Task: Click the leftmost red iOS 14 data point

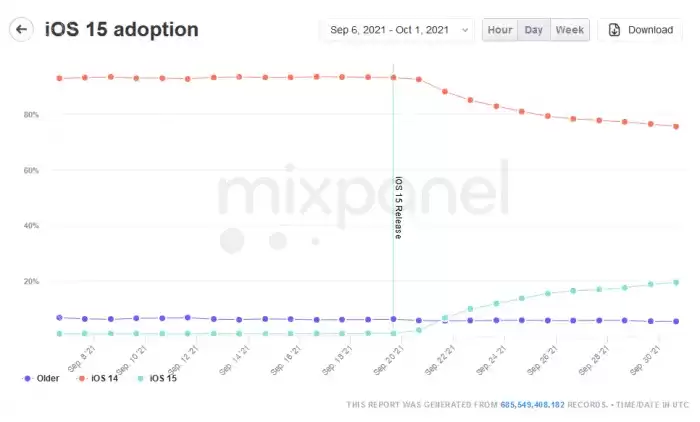Action: (x=60, y=78)
